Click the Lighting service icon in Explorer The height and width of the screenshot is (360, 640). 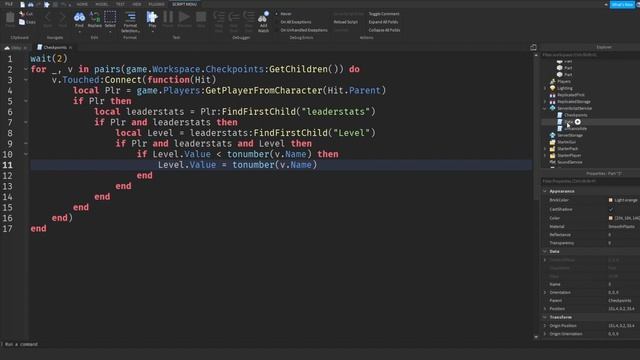552,88
